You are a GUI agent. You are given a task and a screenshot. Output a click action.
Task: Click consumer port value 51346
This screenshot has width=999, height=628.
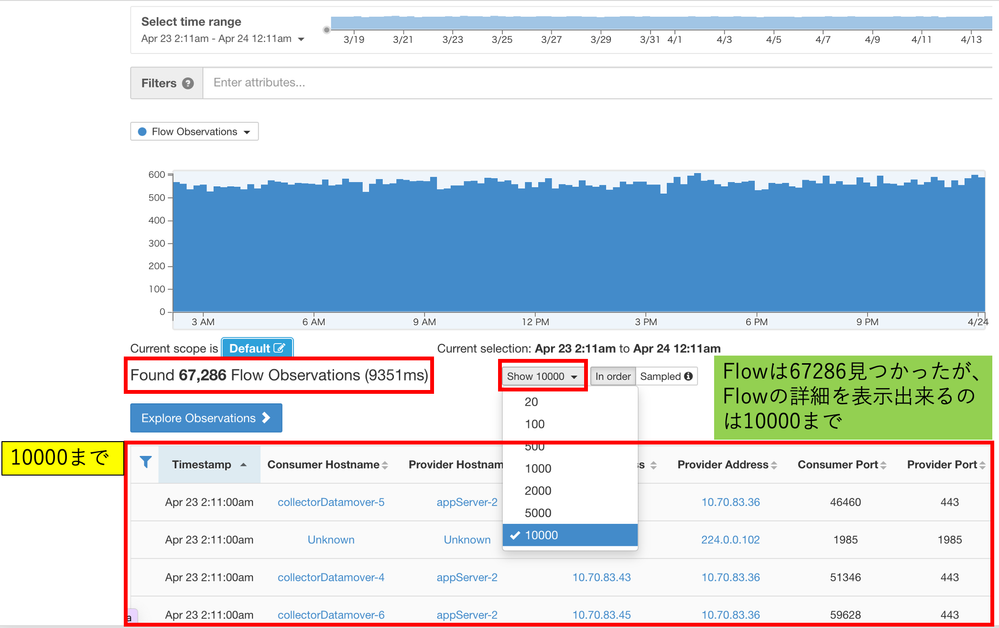click(845, 577)
